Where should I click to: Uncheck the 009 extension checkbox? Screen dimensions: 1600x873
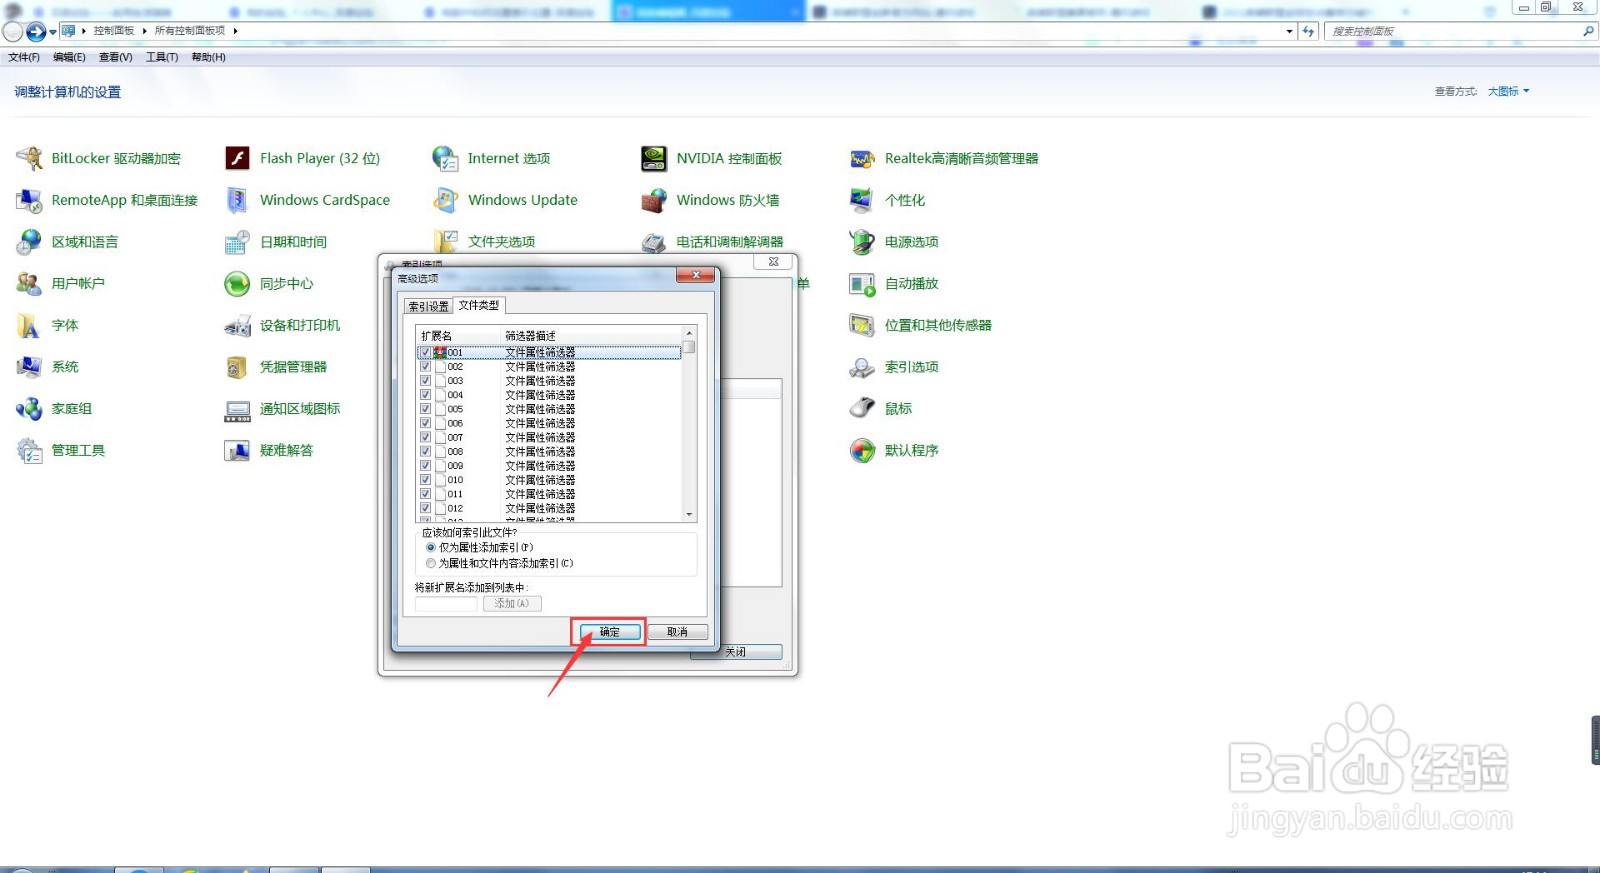(425, 466)
